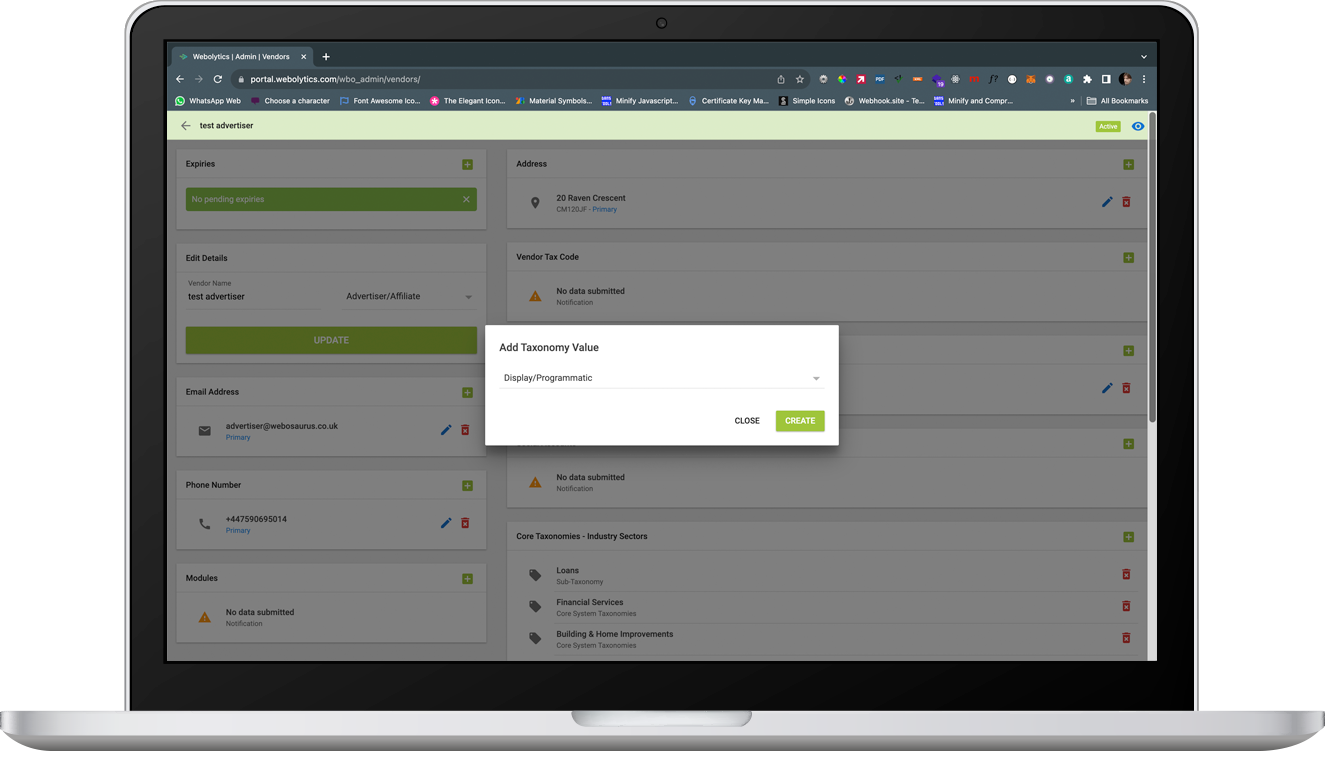
Task: Select the Webolytics Admin Vendors browser tab
Action: [240, 57]
